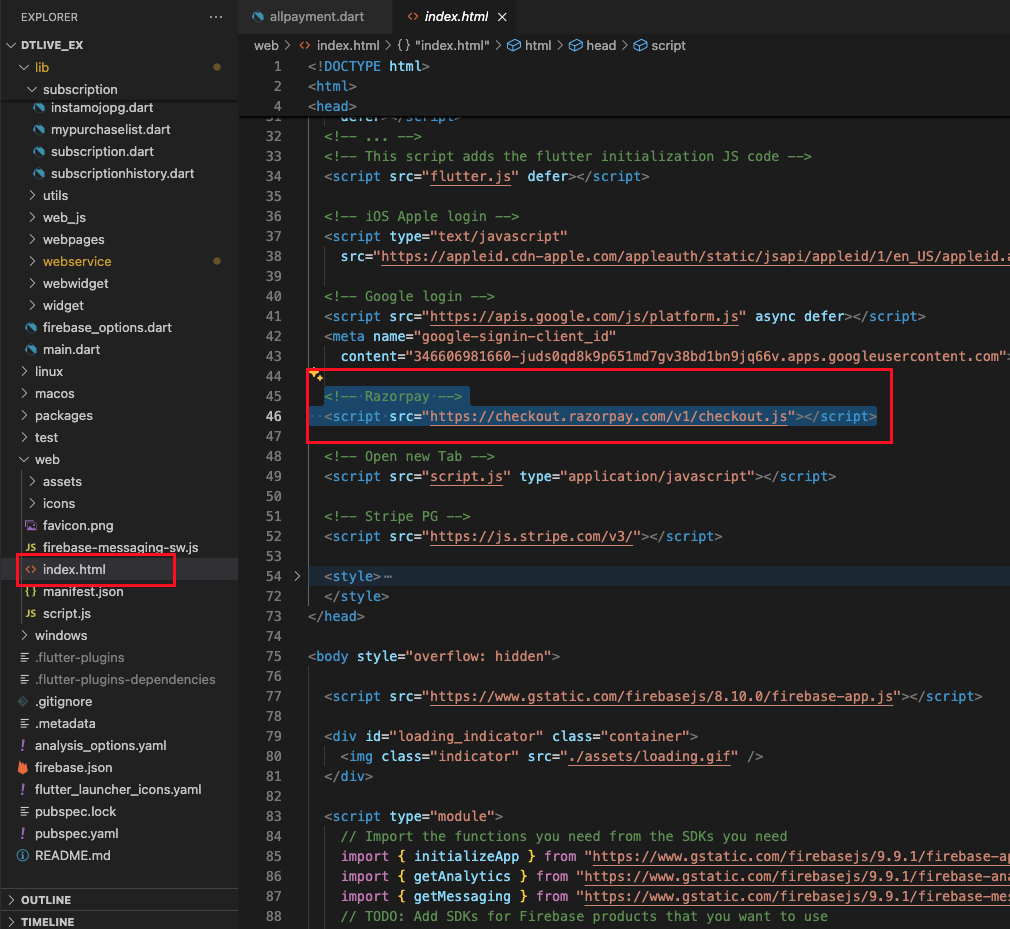Select the index.html editor tab

tap(456, 17)
